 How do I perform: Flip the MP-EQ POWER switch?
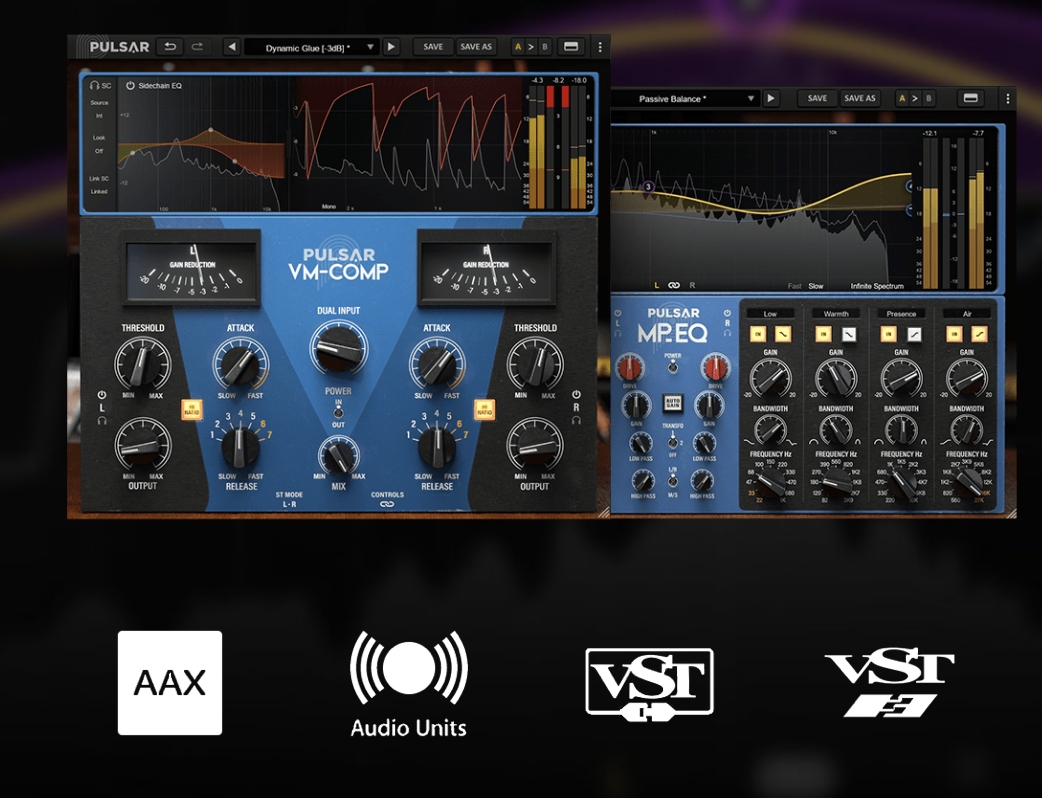(673, 367)
